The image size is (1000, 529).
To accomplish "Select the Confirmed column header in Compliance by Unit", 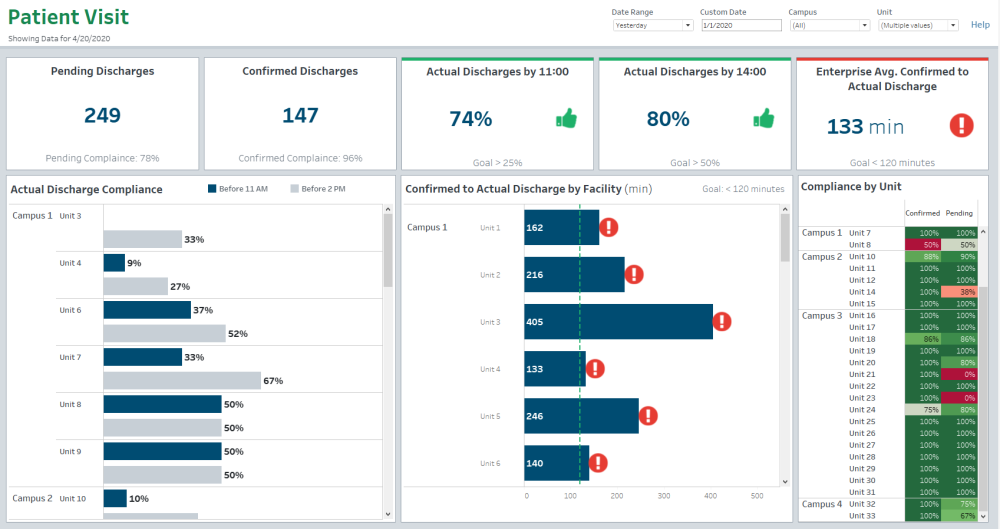I will coord(922,213).
